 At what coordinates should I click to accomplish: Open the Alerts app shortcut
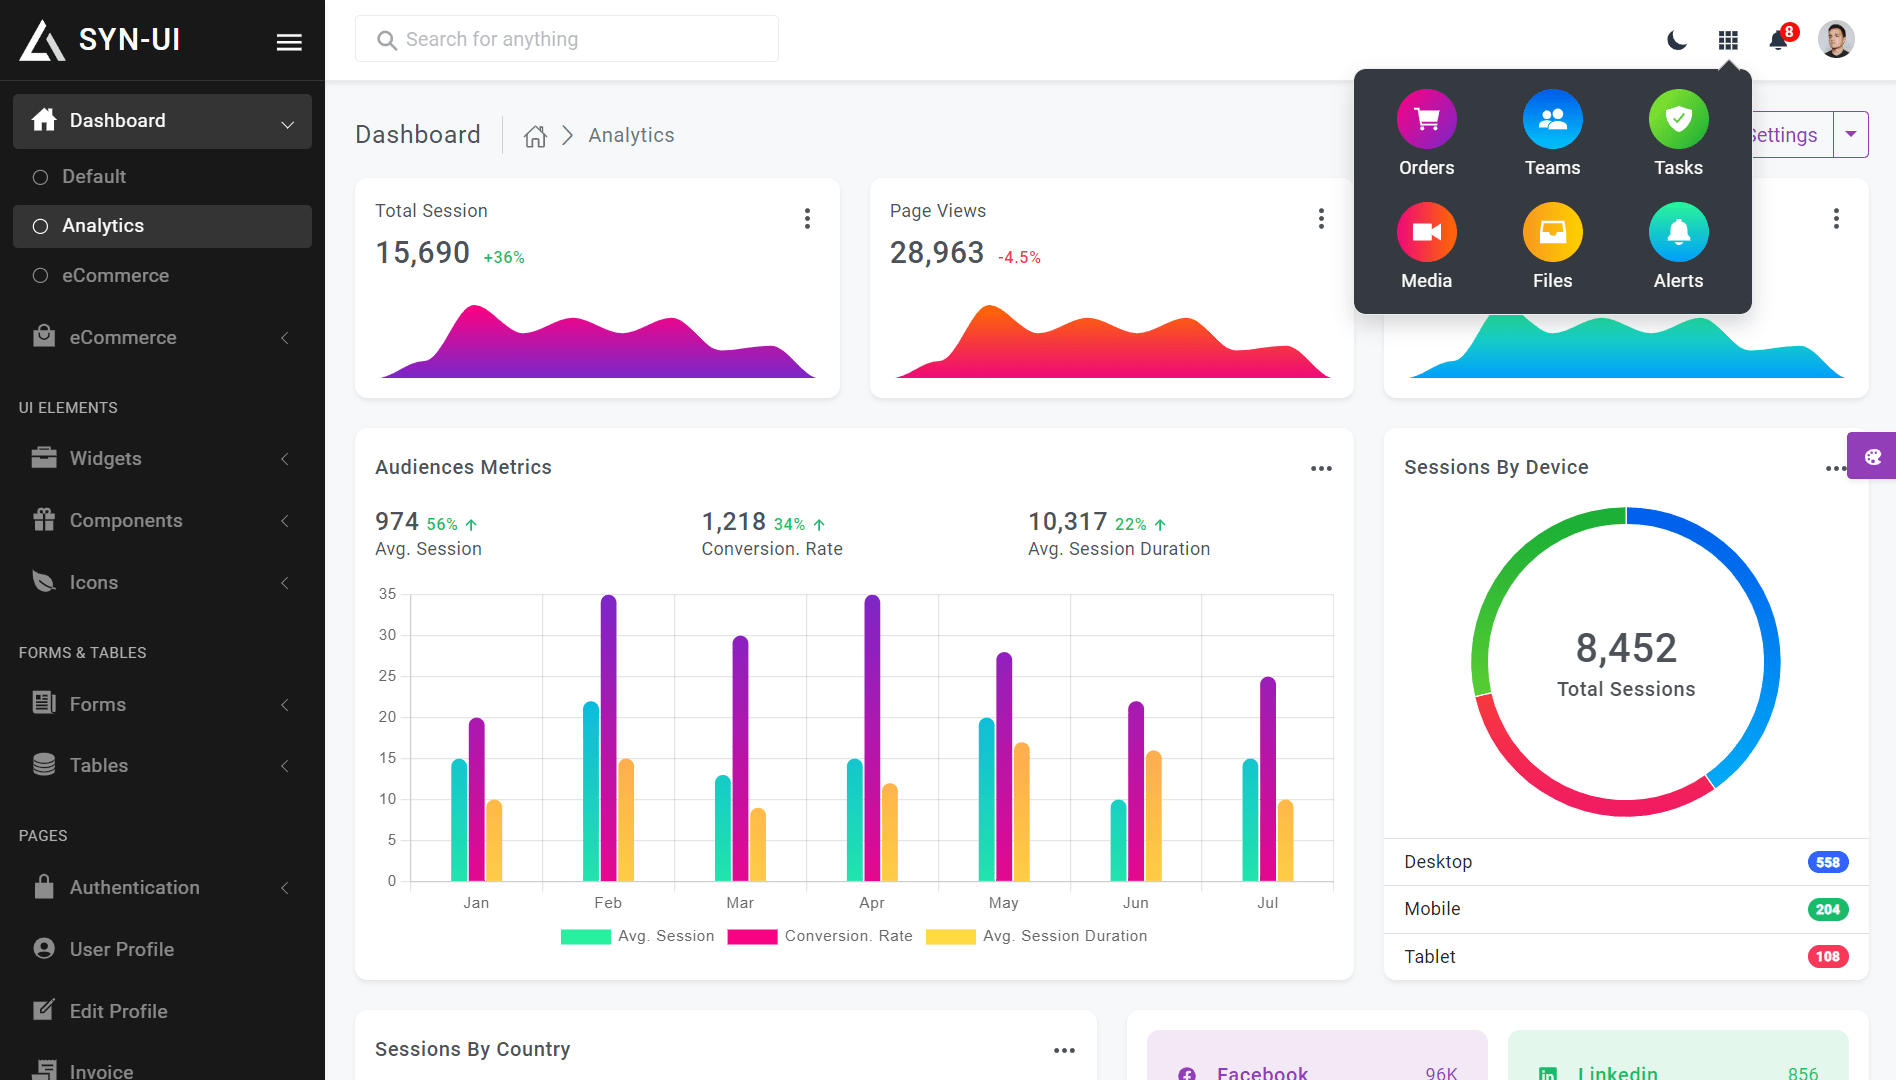point(1678,247)
